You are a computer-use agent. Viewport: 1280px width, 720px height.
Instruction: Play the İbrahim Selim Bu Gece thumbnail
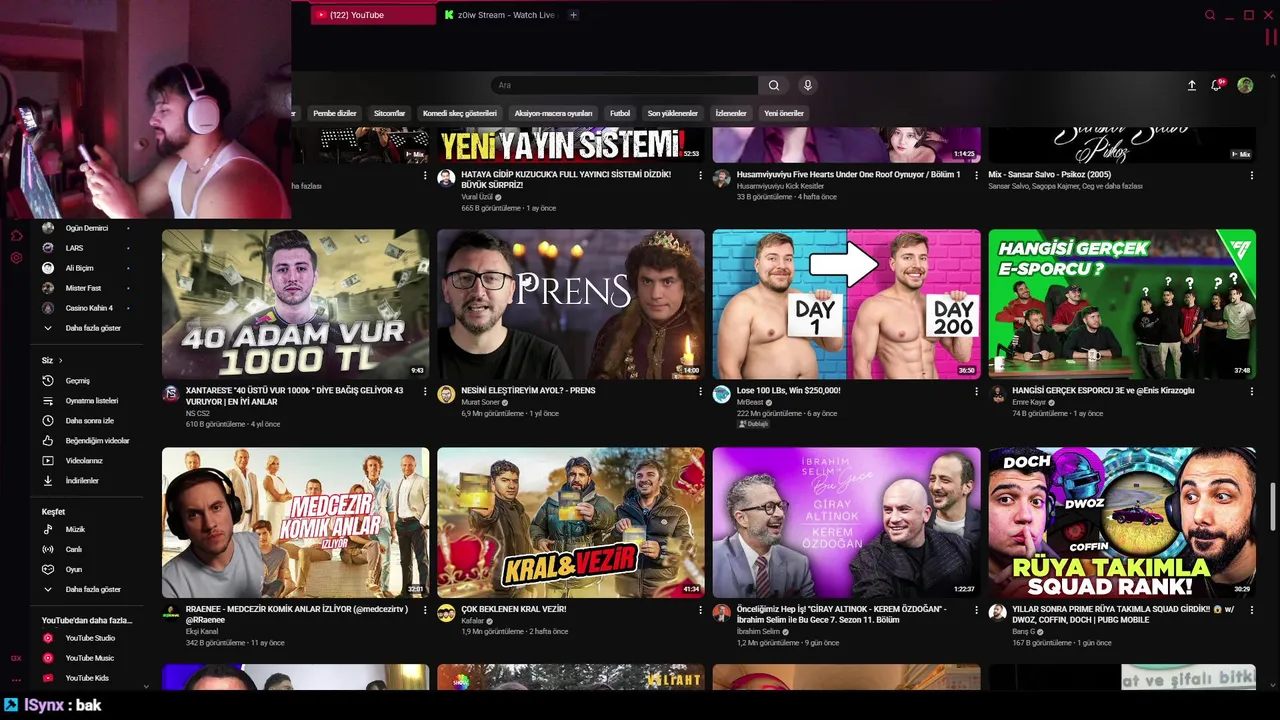847,522
